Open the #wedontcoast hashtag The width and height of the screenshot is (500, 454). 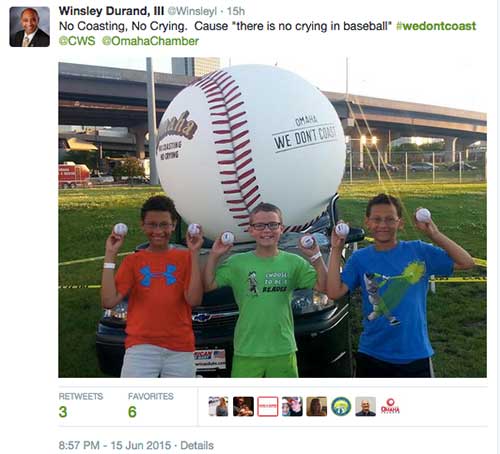pos(436,26)
